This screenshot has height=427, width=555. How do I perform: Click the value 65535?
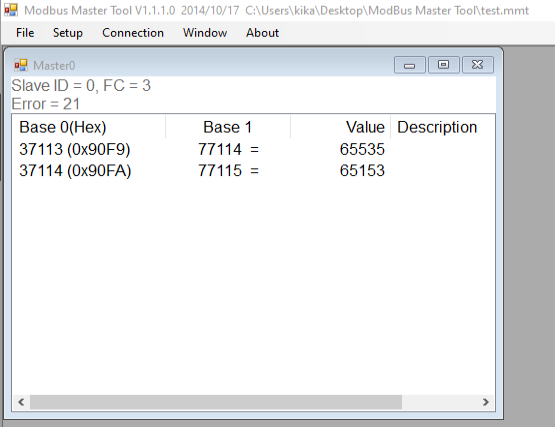click(x=362, y=149)
